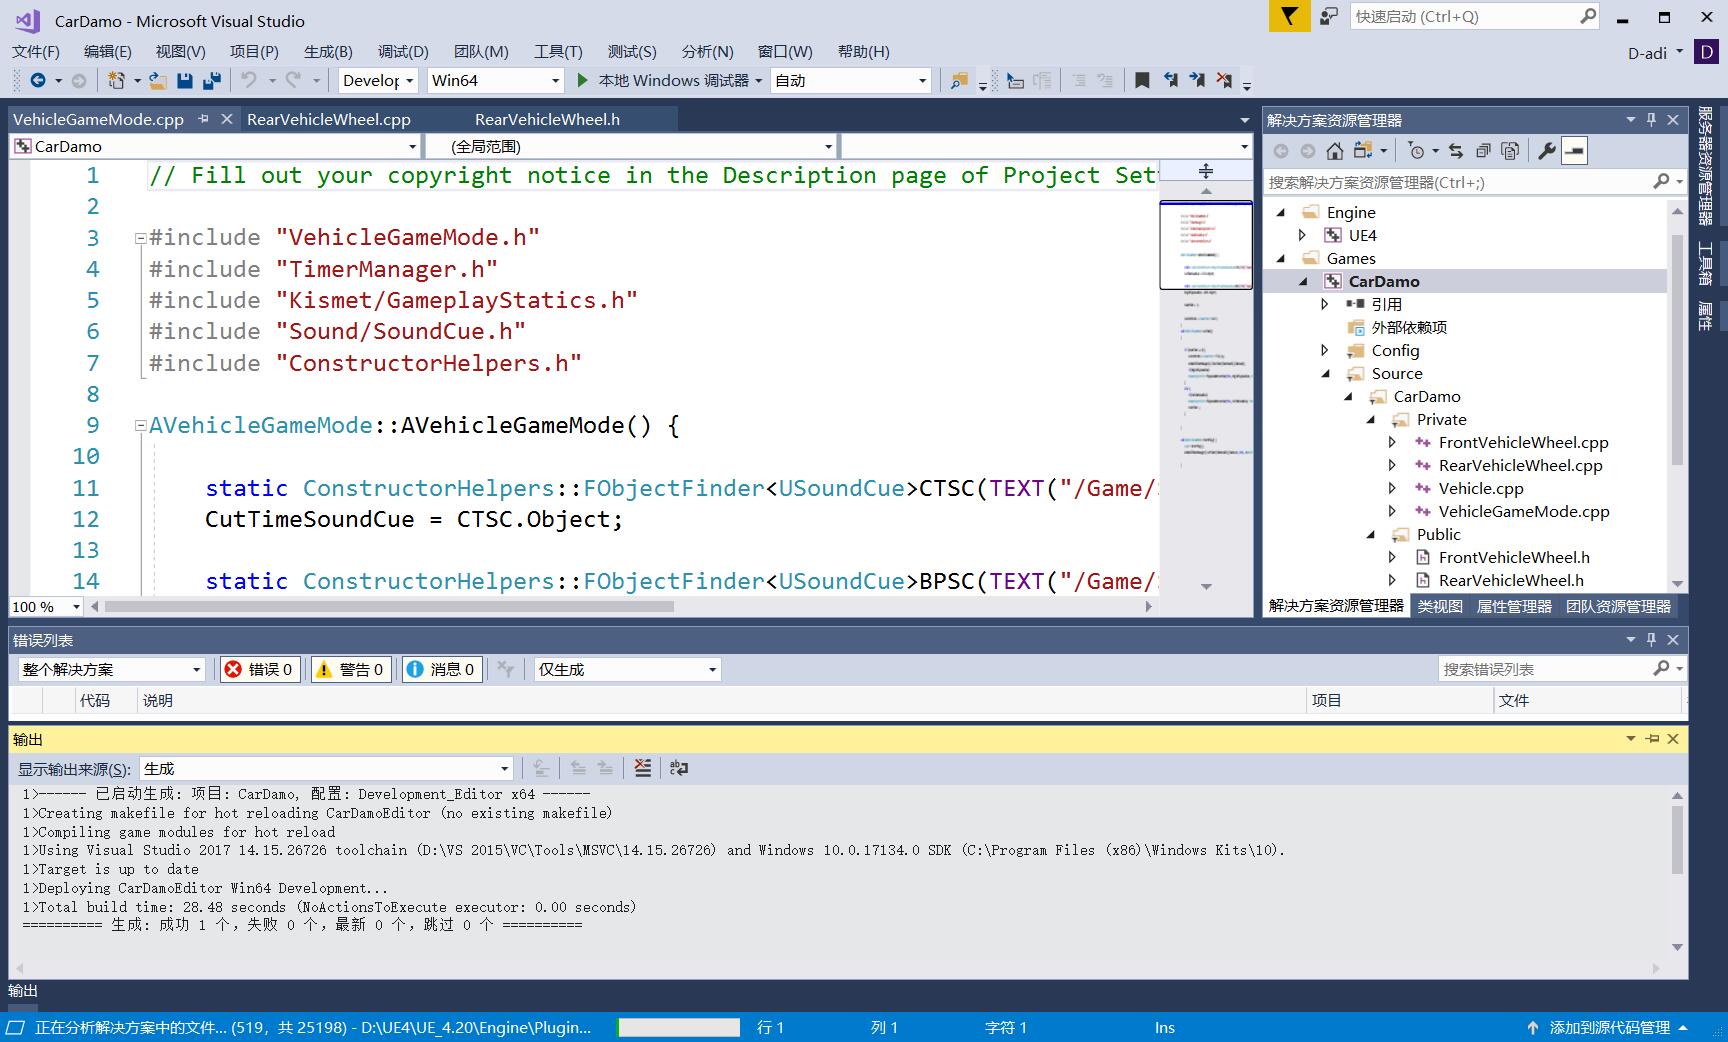Open the Server Explorer side tab
1728x1042 pixels.
click(x=1706, y=165)
